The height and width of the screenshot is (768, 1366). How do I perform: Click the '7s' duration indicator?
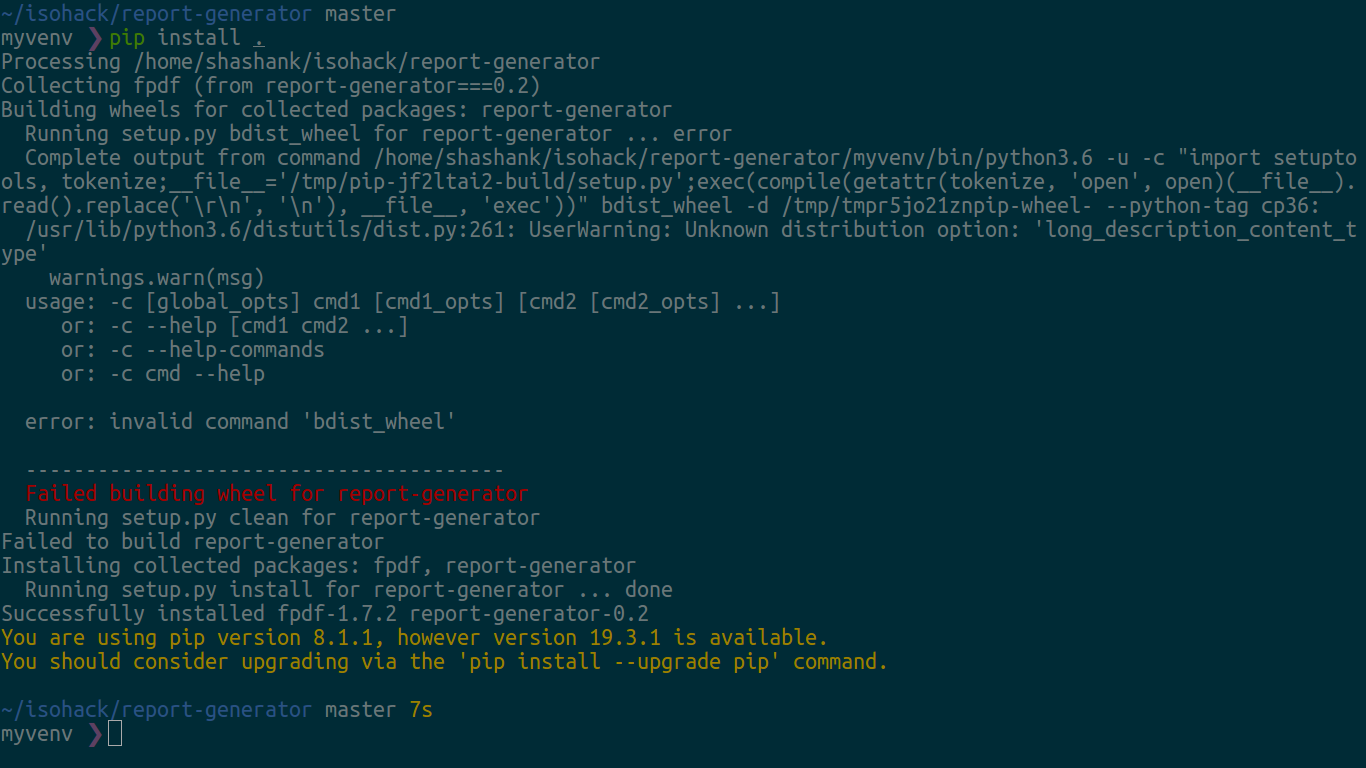tap(421, 710)
